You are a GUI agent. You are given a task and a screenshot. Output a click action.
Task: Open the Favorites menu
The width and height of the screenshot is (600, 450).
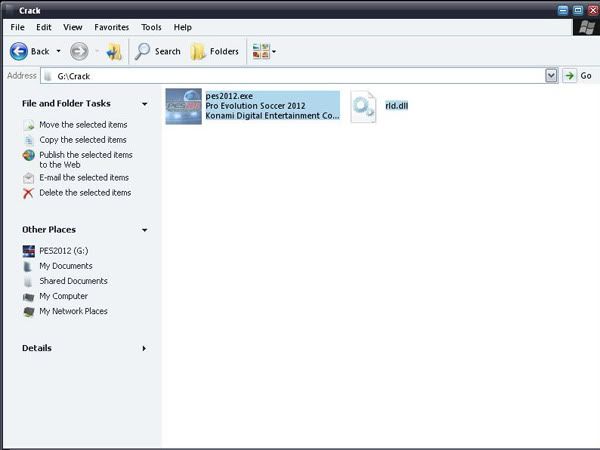click(111, 27)
